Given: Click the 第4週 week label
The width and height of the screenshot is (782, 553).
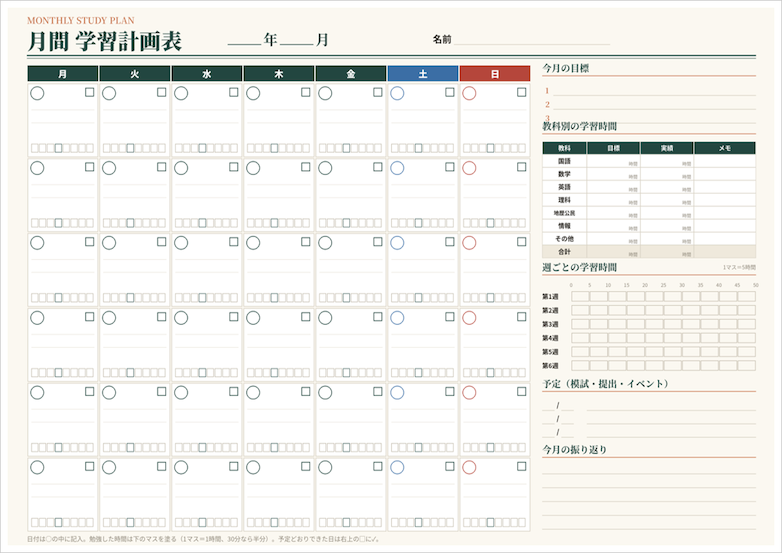Looking at the screenshot, I should (x=551, y=338).
